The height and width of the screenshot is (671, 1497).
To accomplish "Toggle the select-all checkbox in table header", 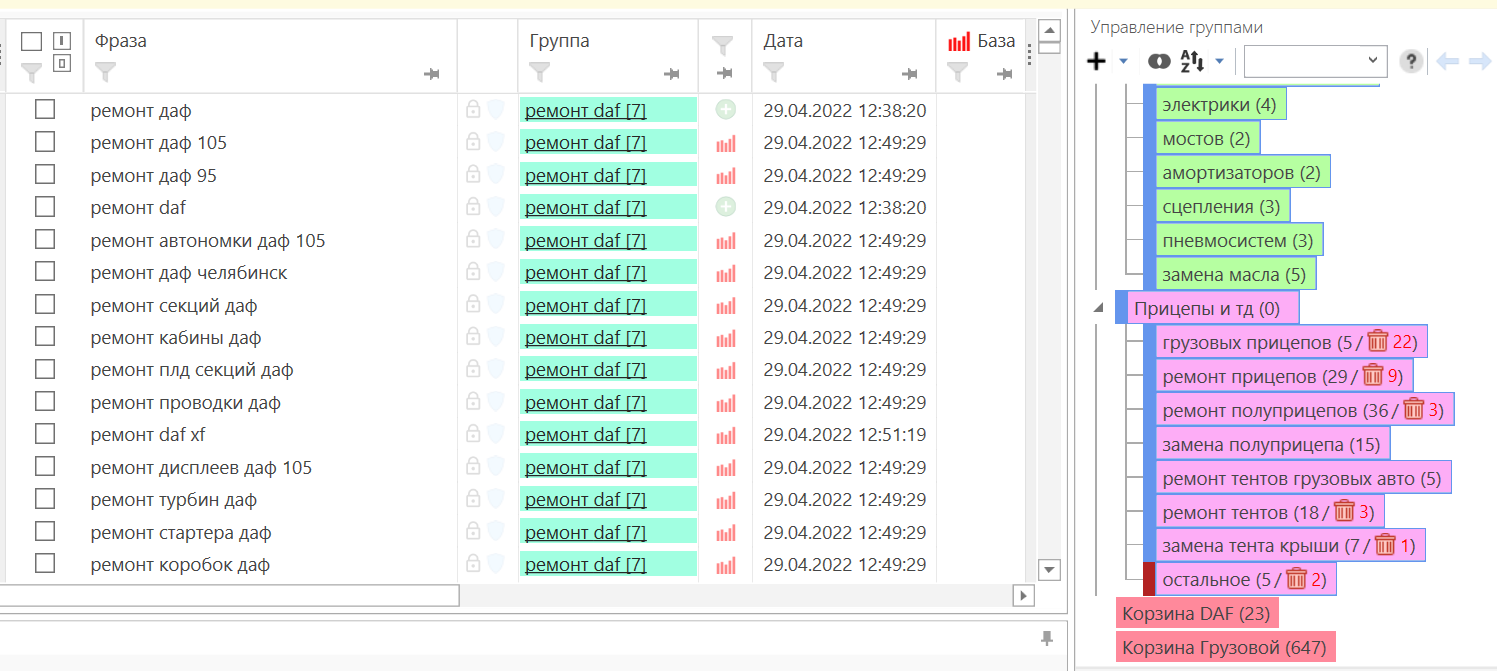I will click(32, 42).
